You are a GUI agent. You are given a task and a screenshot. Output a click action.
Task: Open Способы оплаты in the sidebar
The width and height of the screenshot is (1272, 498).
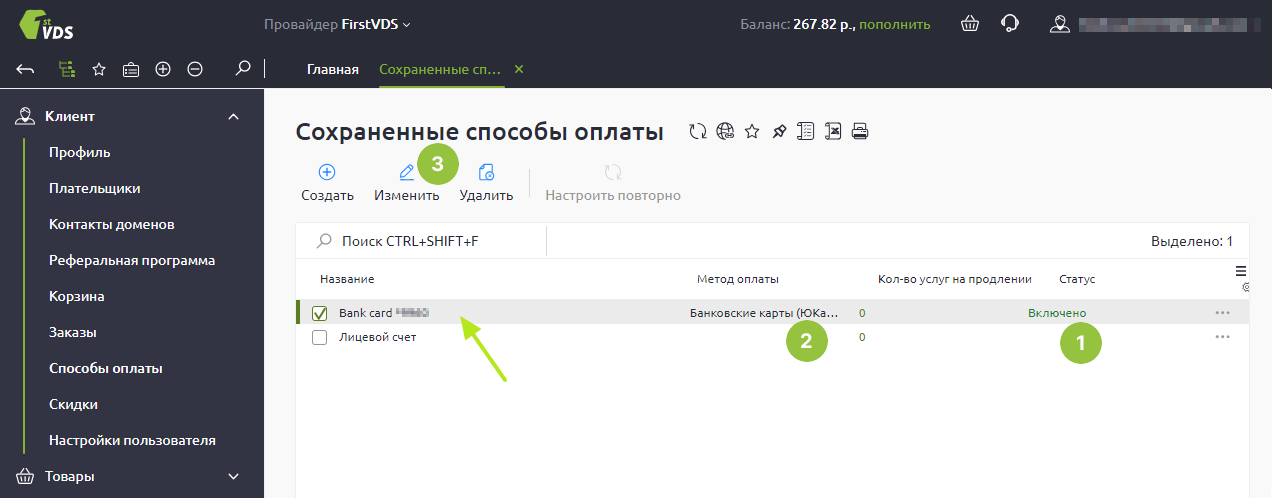tap(106, 368)
